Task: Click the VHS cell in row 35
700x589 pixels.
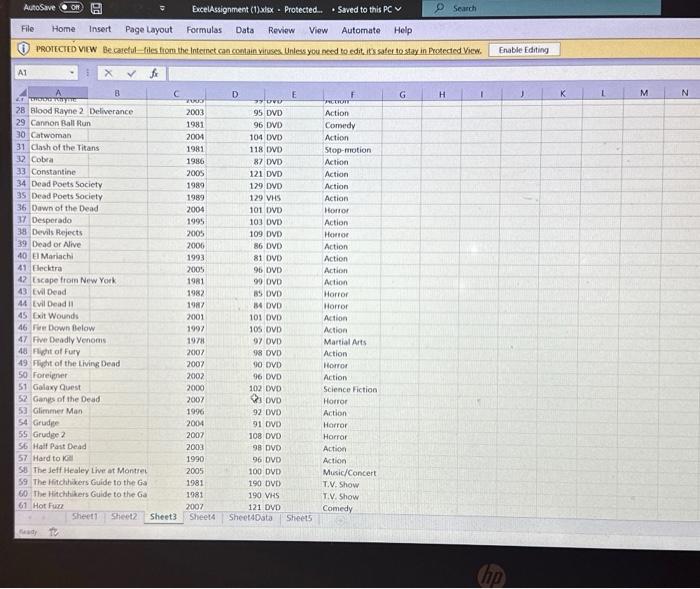Action: pos(294,198)
